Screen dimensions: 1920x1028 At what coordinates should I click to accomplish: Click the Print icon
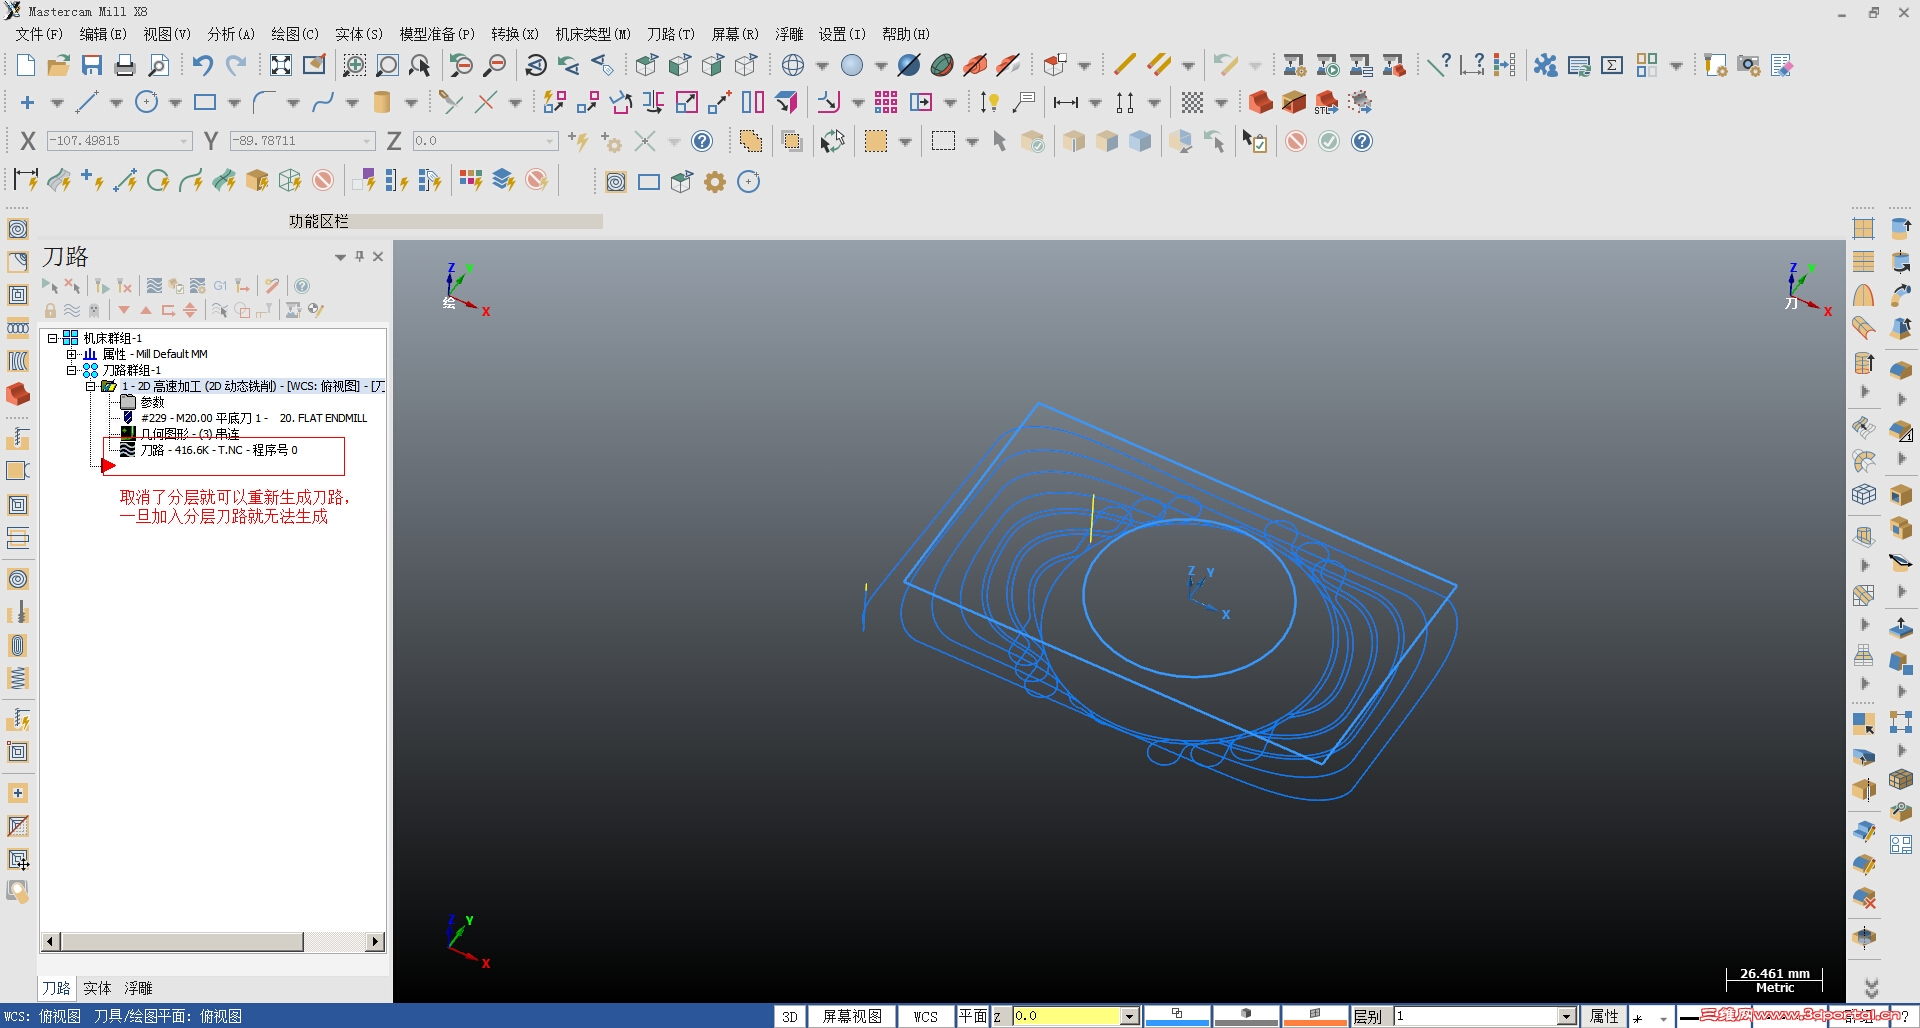pyautogui.click(x=125, y=66)
